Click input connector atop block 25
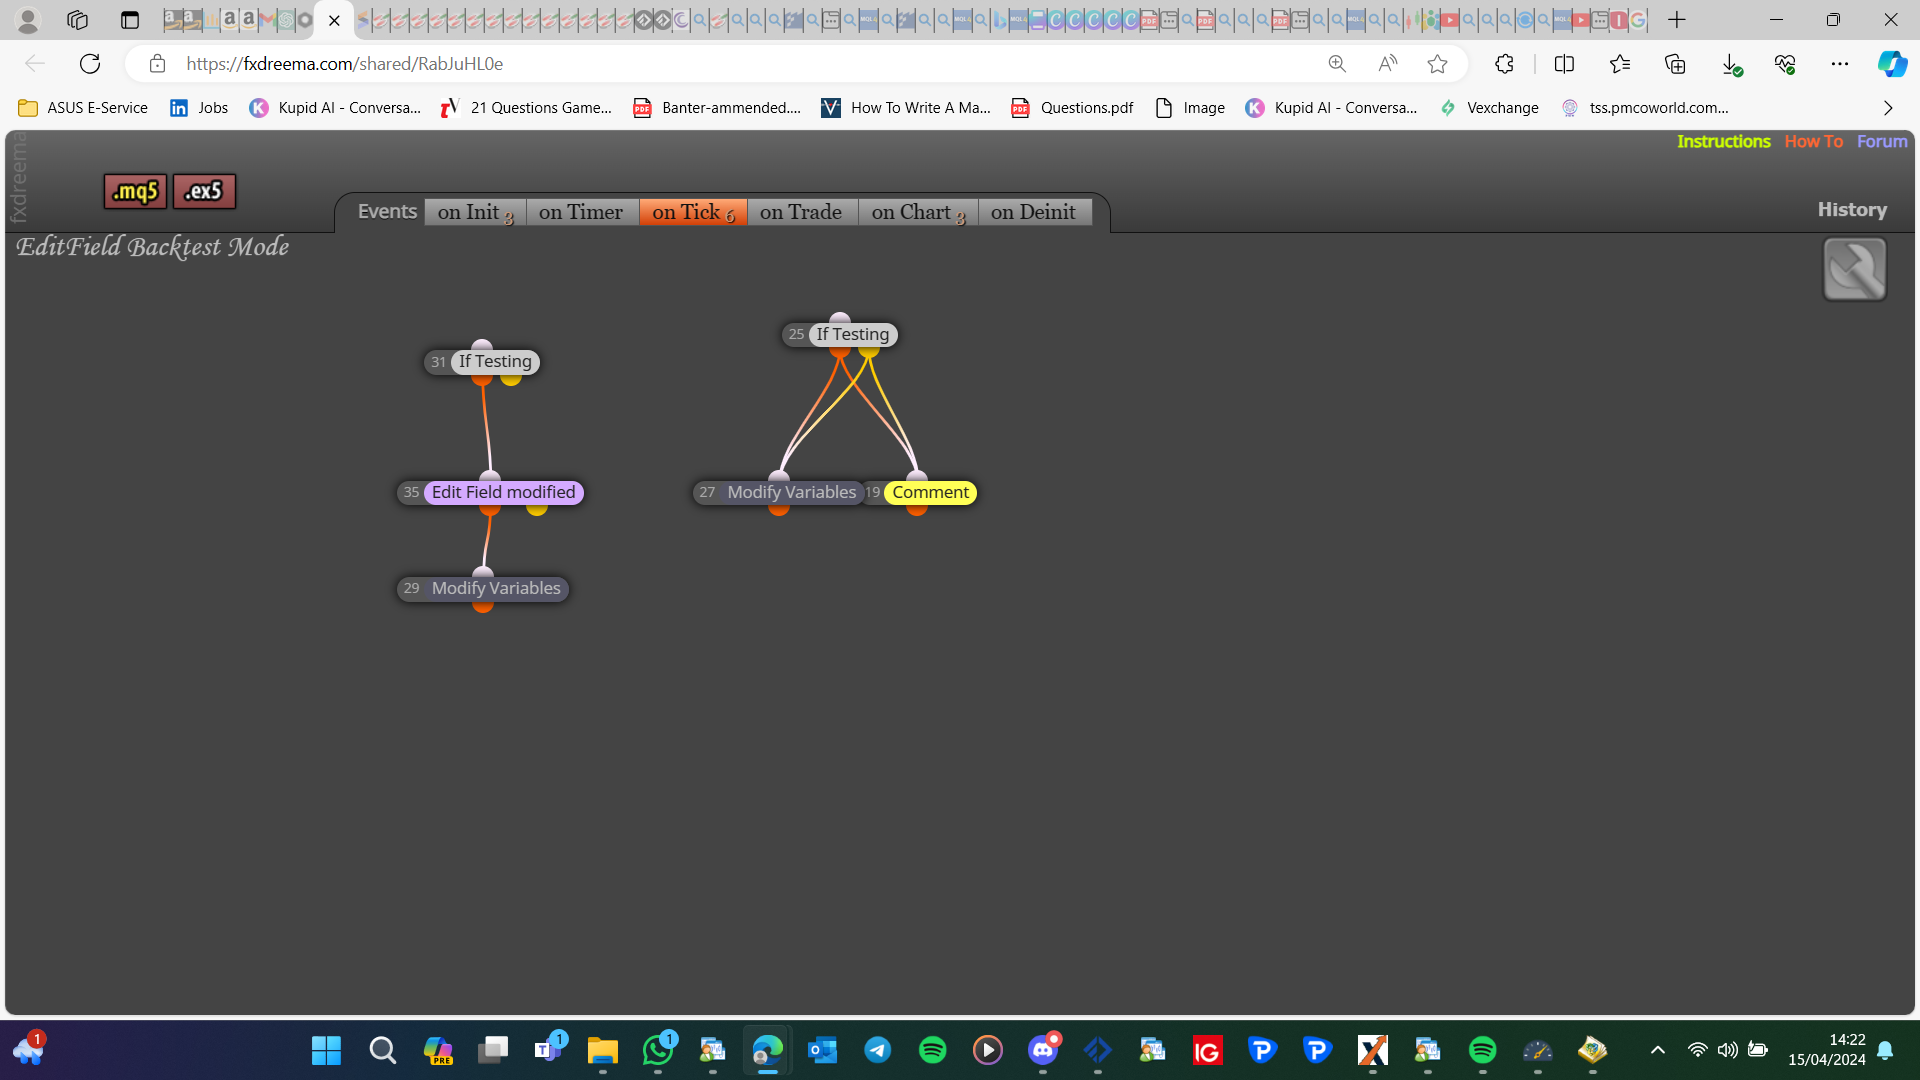Image resolution: width=1920 pixels, height=1080 pixels. (840, 319)
